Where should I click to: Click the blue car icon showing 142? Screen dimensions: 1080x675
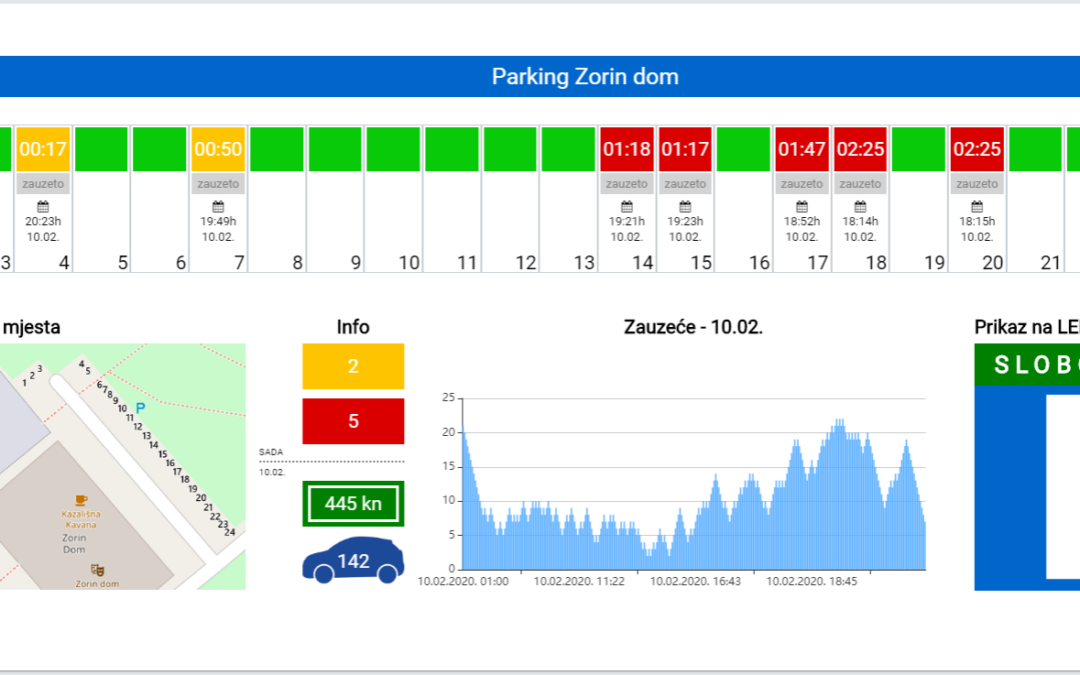[x=353, y=561]
